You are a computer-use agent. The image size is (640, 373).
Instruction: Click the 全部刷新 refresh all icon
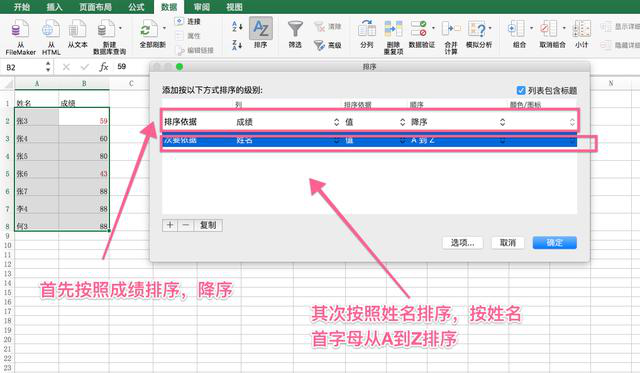pos(149,29)
